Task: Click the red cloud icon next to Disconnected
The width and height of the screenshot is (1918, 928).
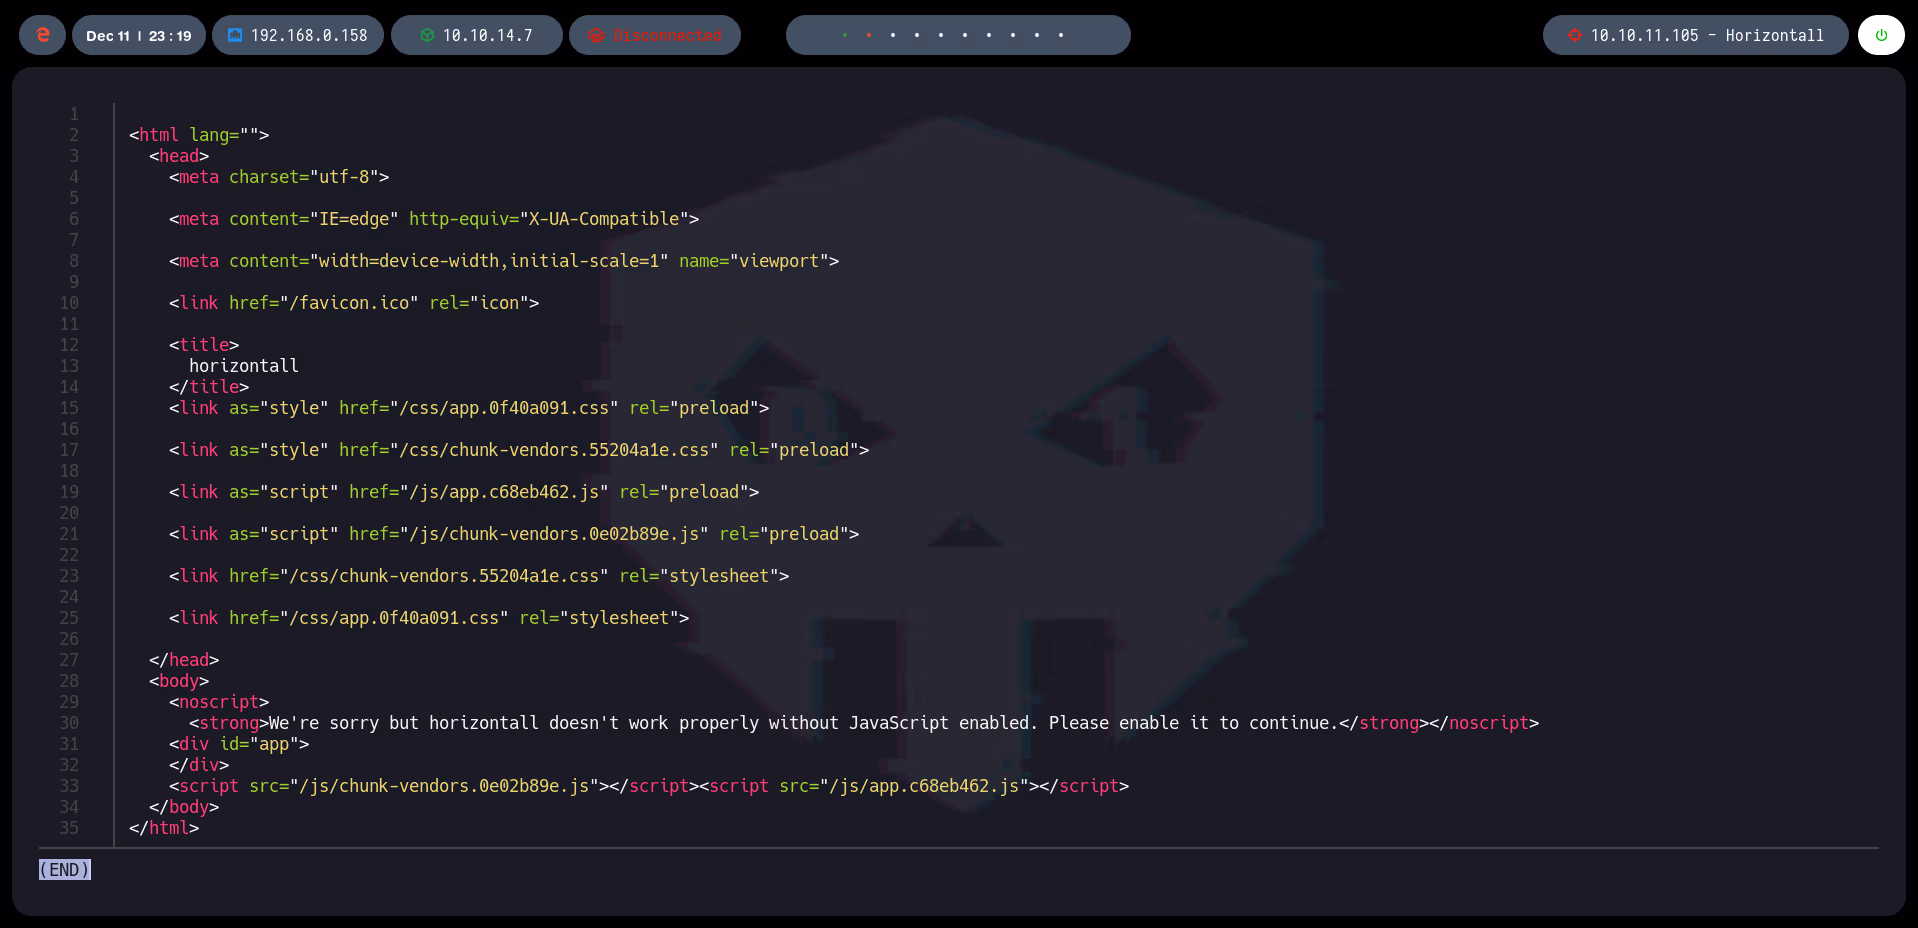Action: (598, 35)
